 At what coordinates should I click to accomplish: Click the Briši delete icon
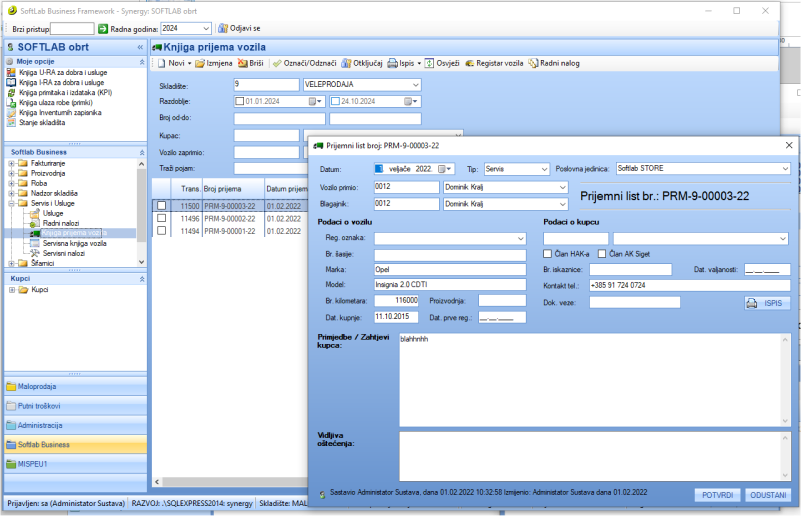tap(242, 63)
